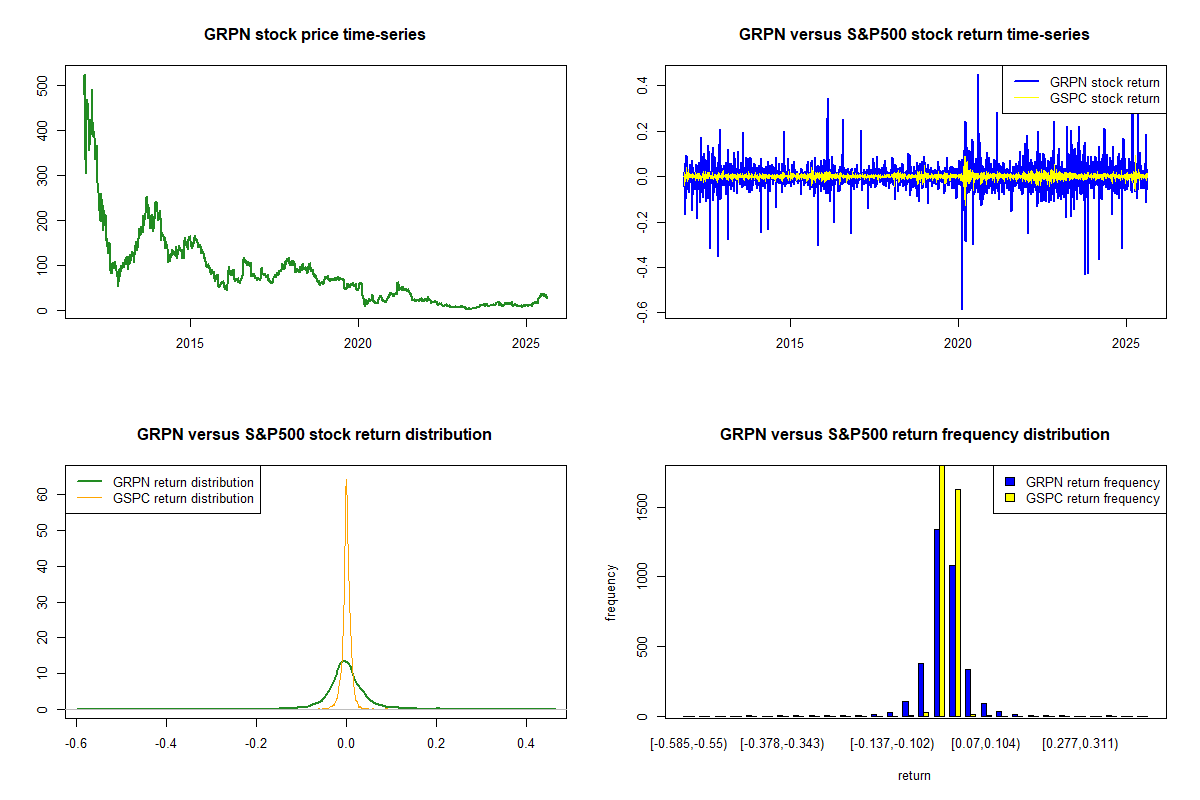
Task: Click the blue GRPN stock return legend line
Action: pyautogui.click(x=1026, y=82)
